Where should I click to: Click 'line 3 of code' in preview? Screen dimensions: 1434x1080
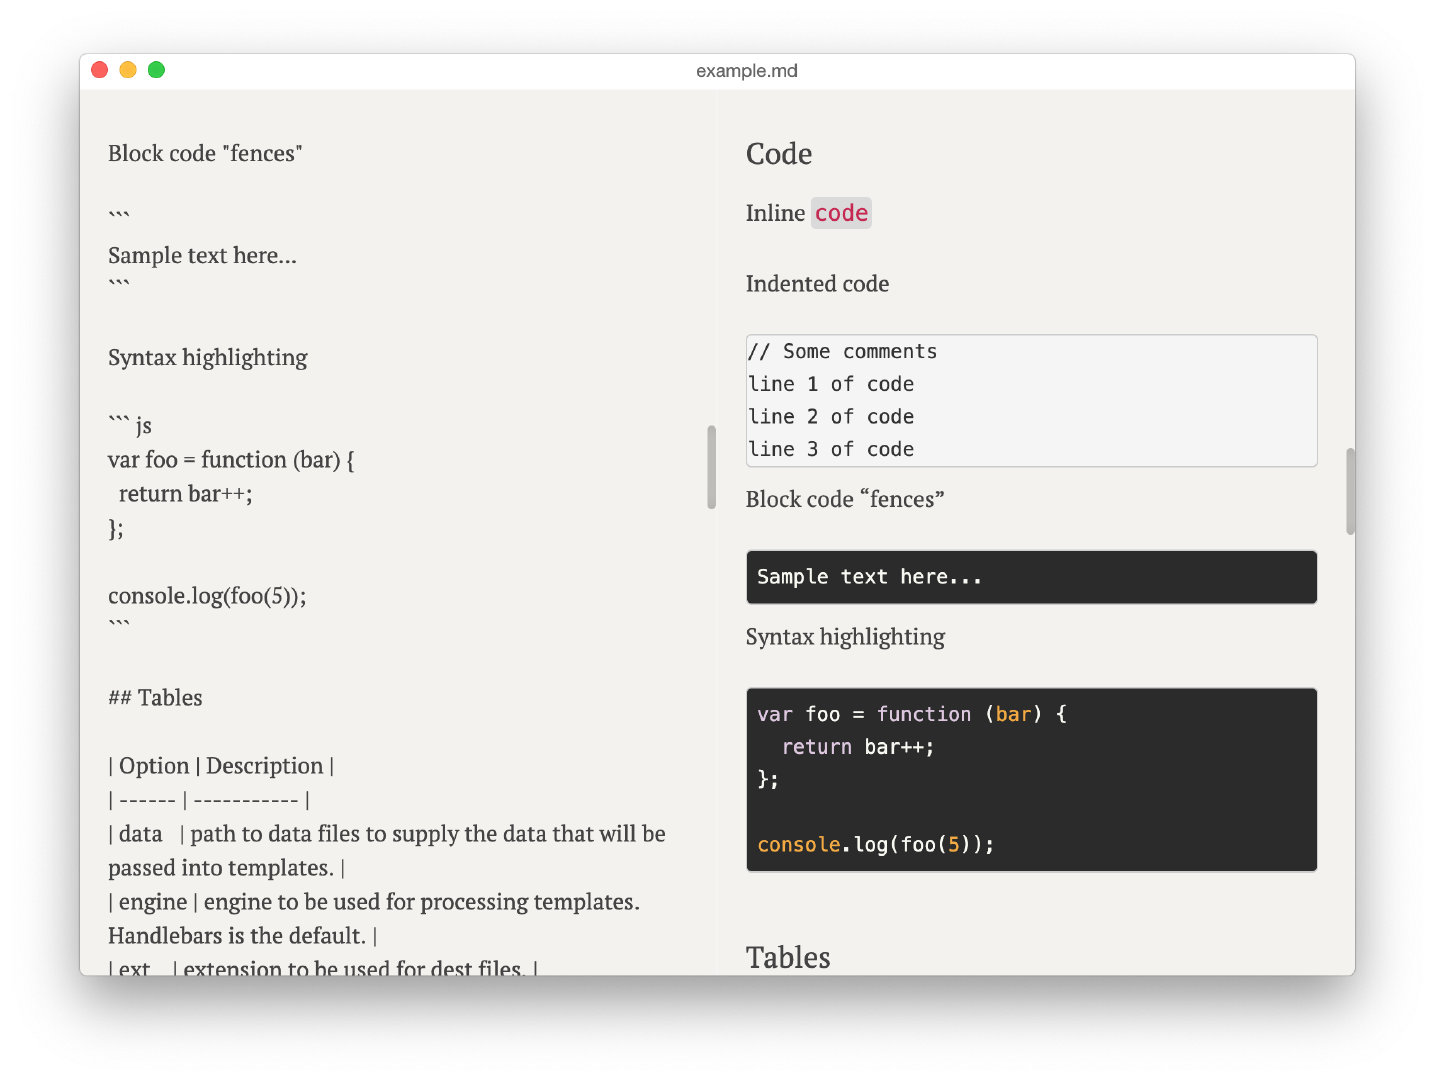pyautogui.click(x=831, y=450)
